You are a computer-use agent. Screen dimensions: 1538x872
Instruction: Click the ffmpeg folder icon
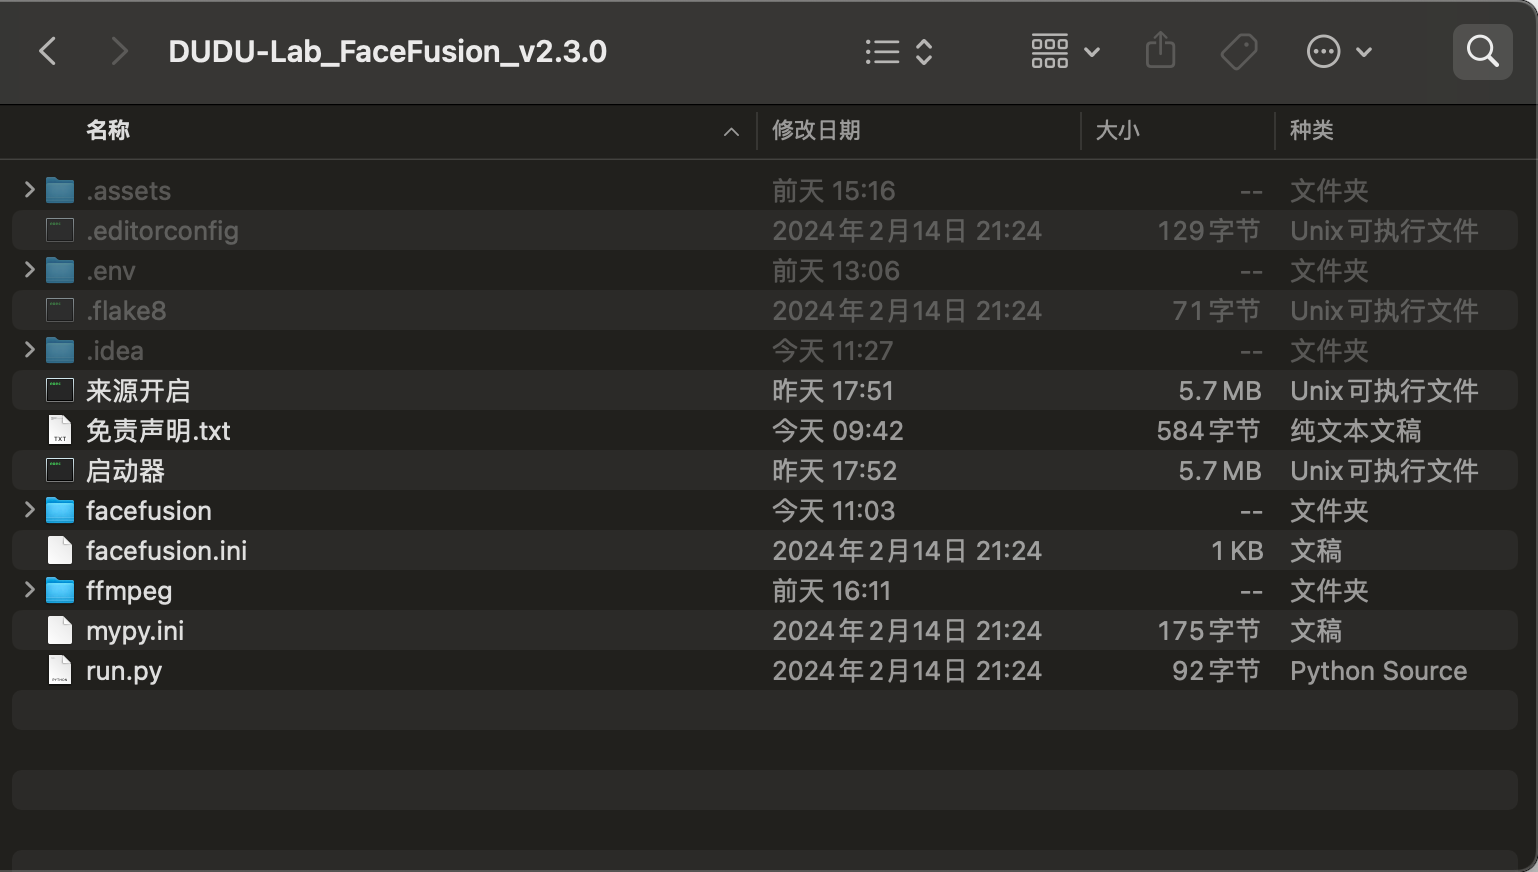point(60,590)
